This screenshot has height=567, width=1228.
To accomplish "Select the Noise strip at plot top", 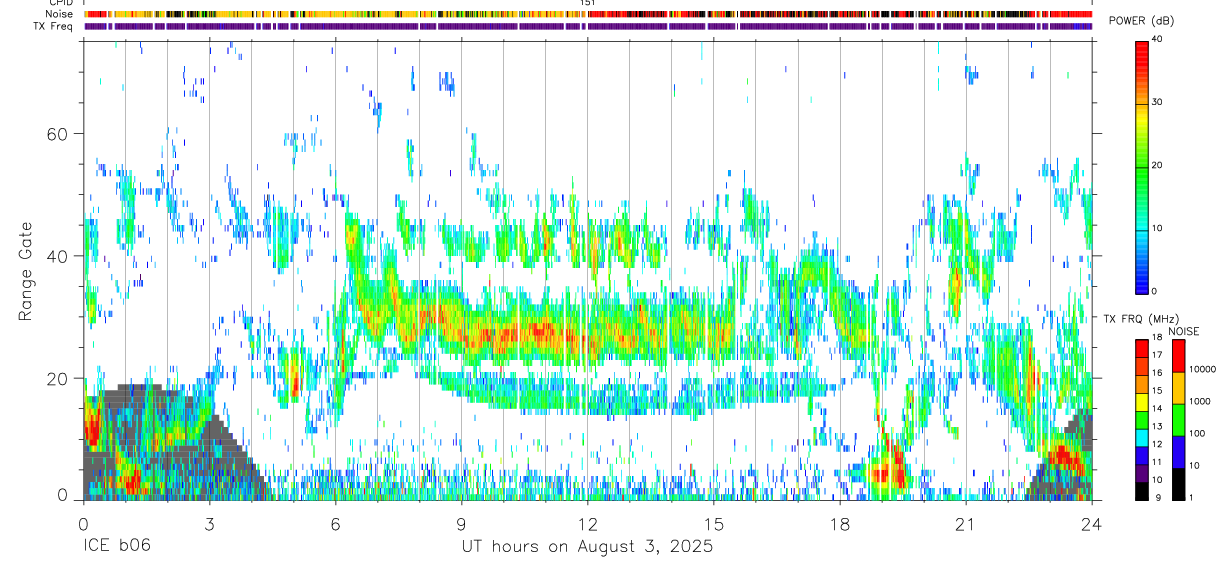I will pos(588,15).
